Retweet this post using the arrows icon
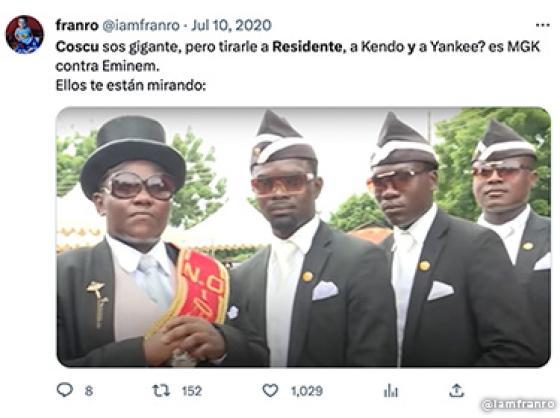The image size is (560, 418). tap(161, 390)
